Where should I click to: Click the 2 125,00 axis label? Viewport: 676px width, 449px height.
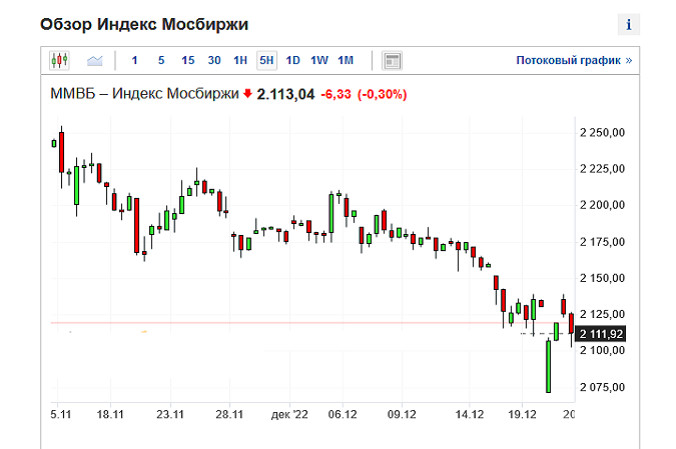[602, 314]
